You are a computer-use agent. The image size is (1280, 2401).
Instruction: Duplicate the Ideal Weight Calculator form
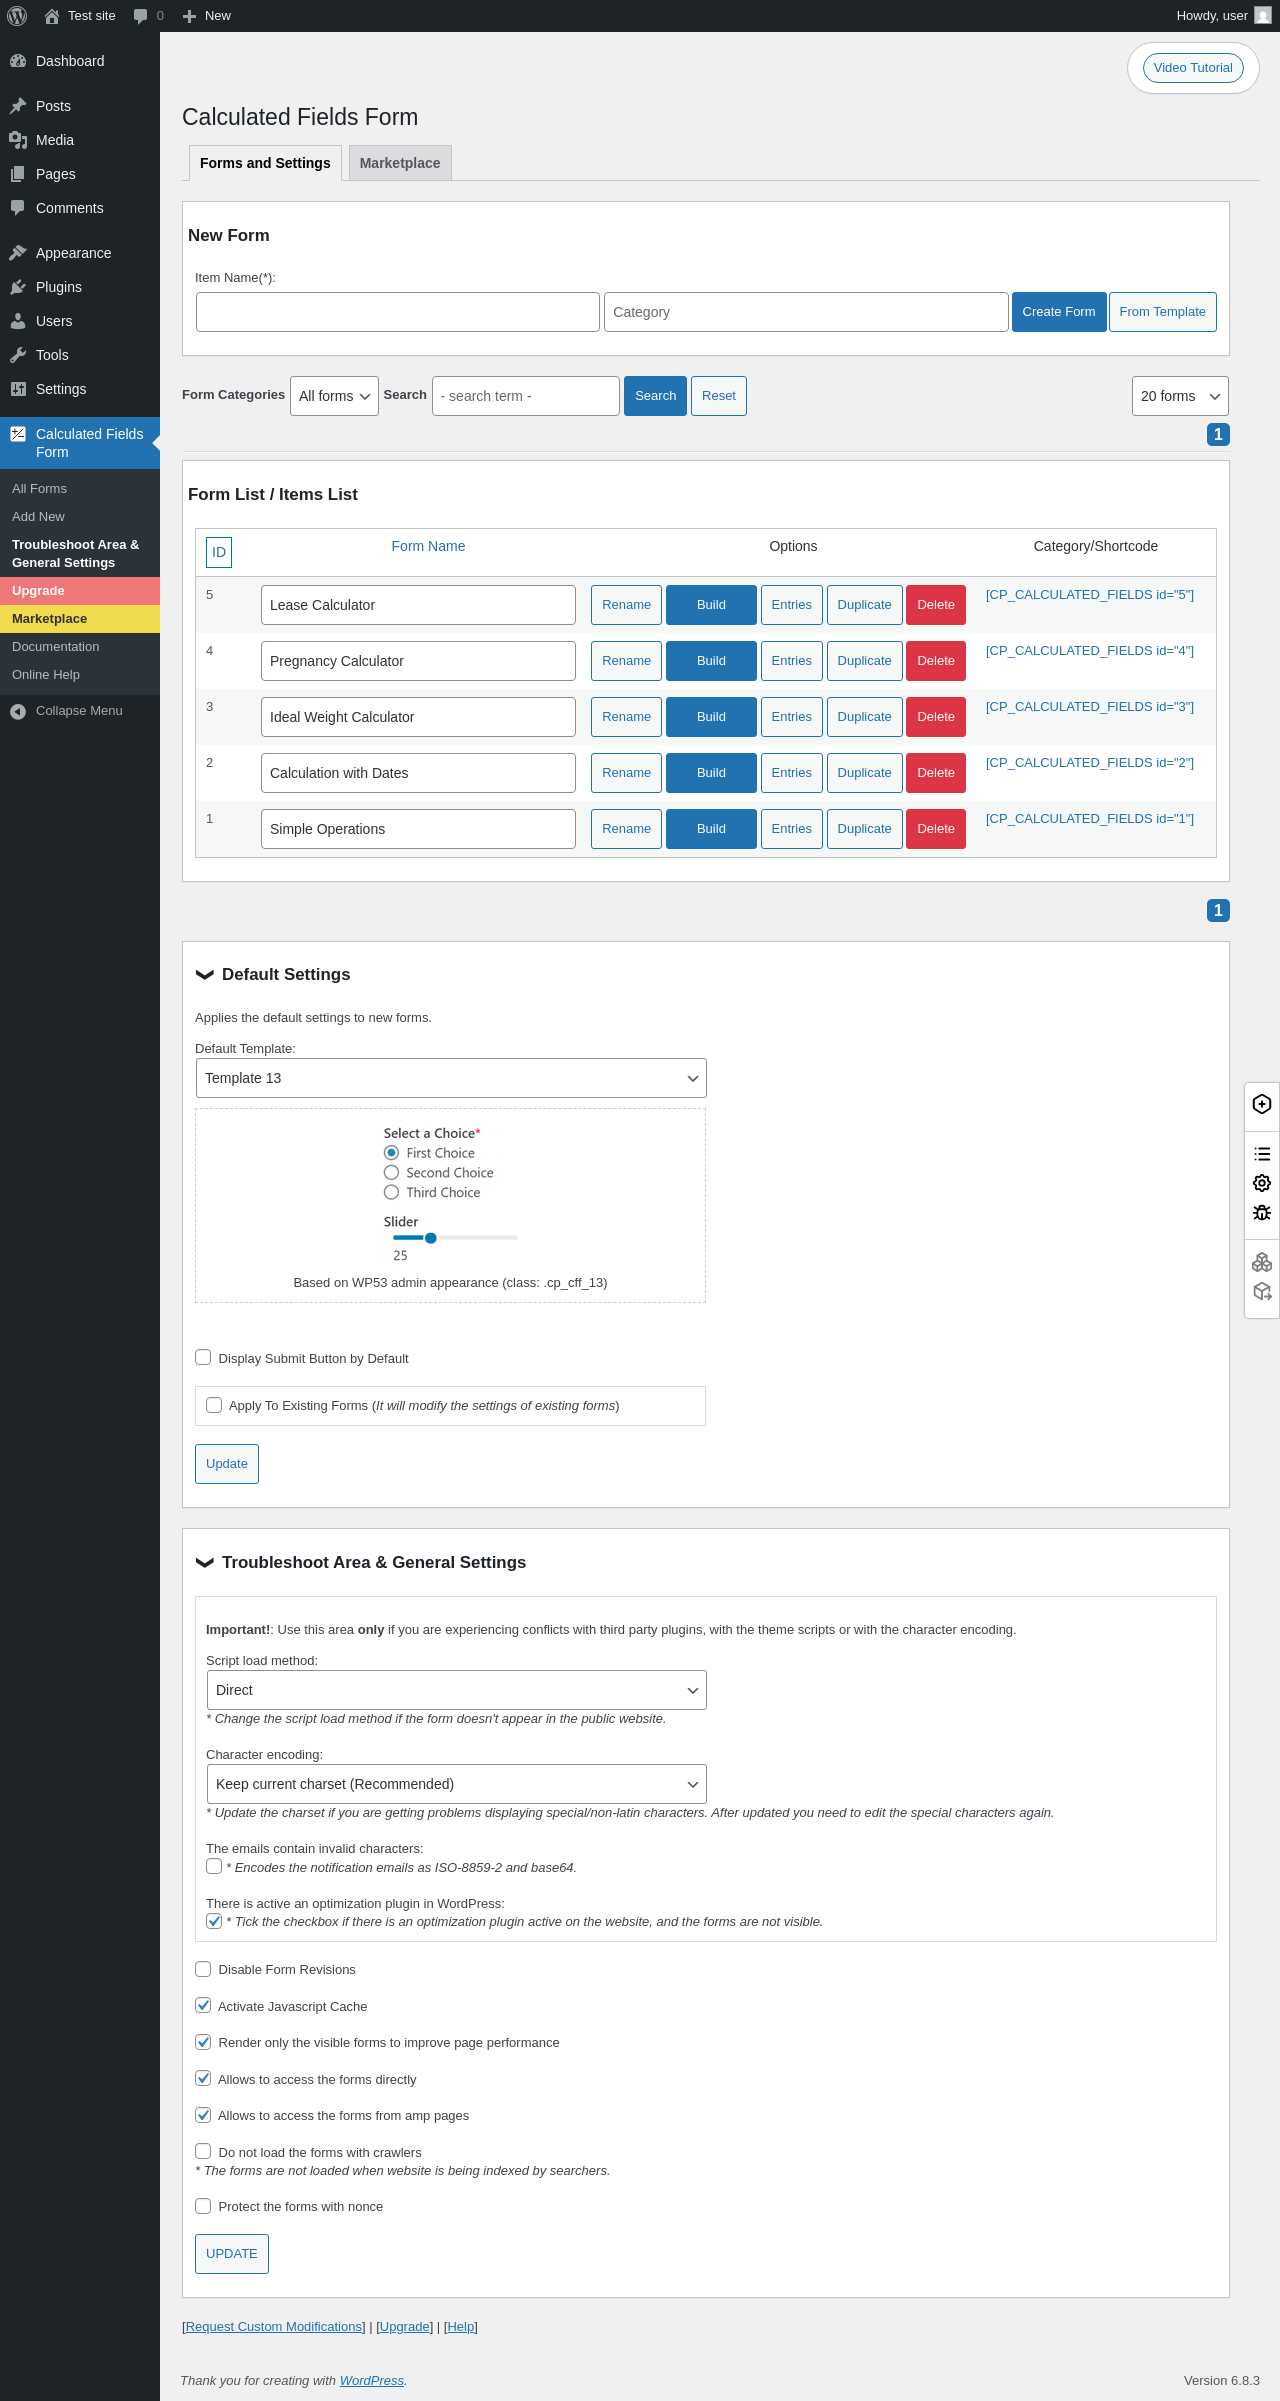[865, 717]
